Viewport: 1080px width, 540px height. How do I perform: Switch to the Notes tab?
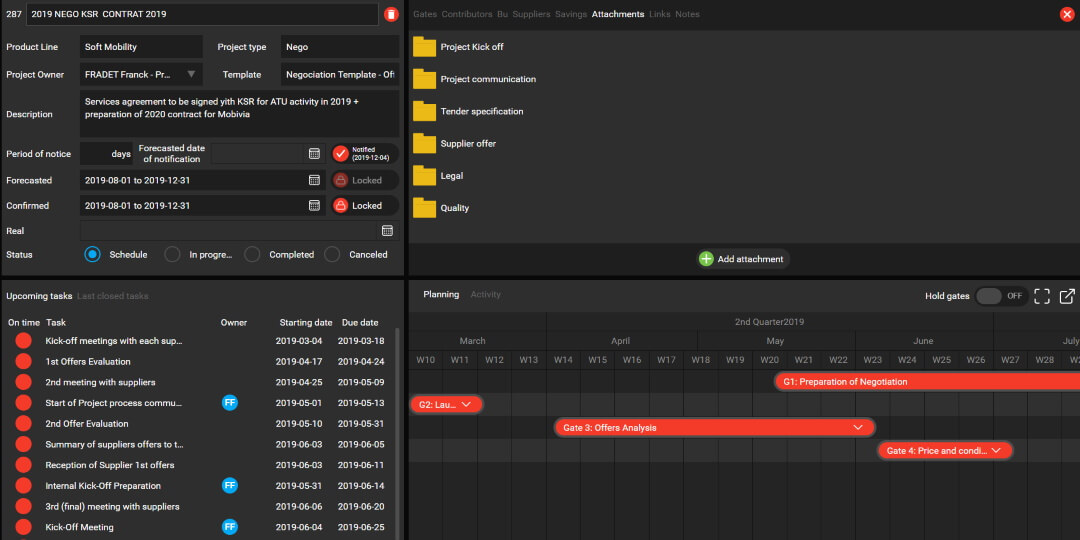pyautogui.click(x=687, y=14)
